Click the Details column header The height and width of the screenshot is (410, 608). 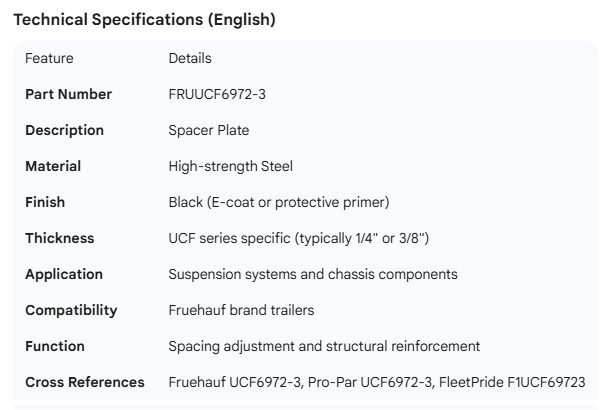click(x=190, y=58)
